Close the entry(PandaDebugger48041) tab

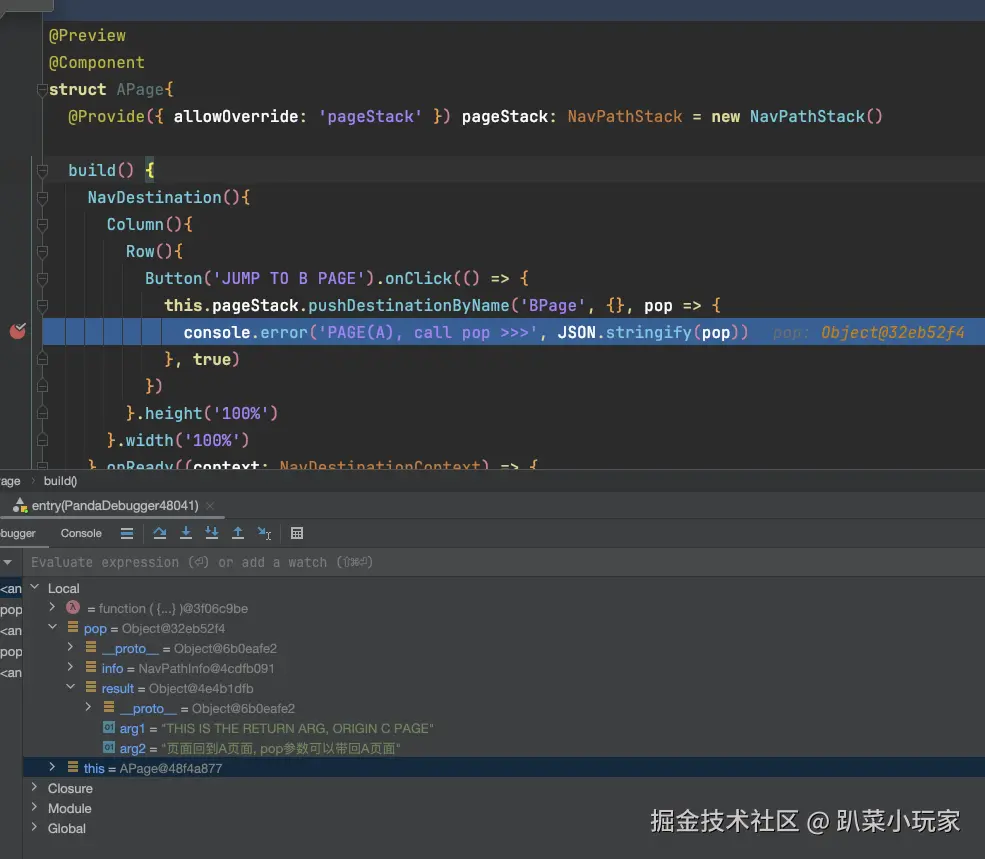click(x=208, y=505)
